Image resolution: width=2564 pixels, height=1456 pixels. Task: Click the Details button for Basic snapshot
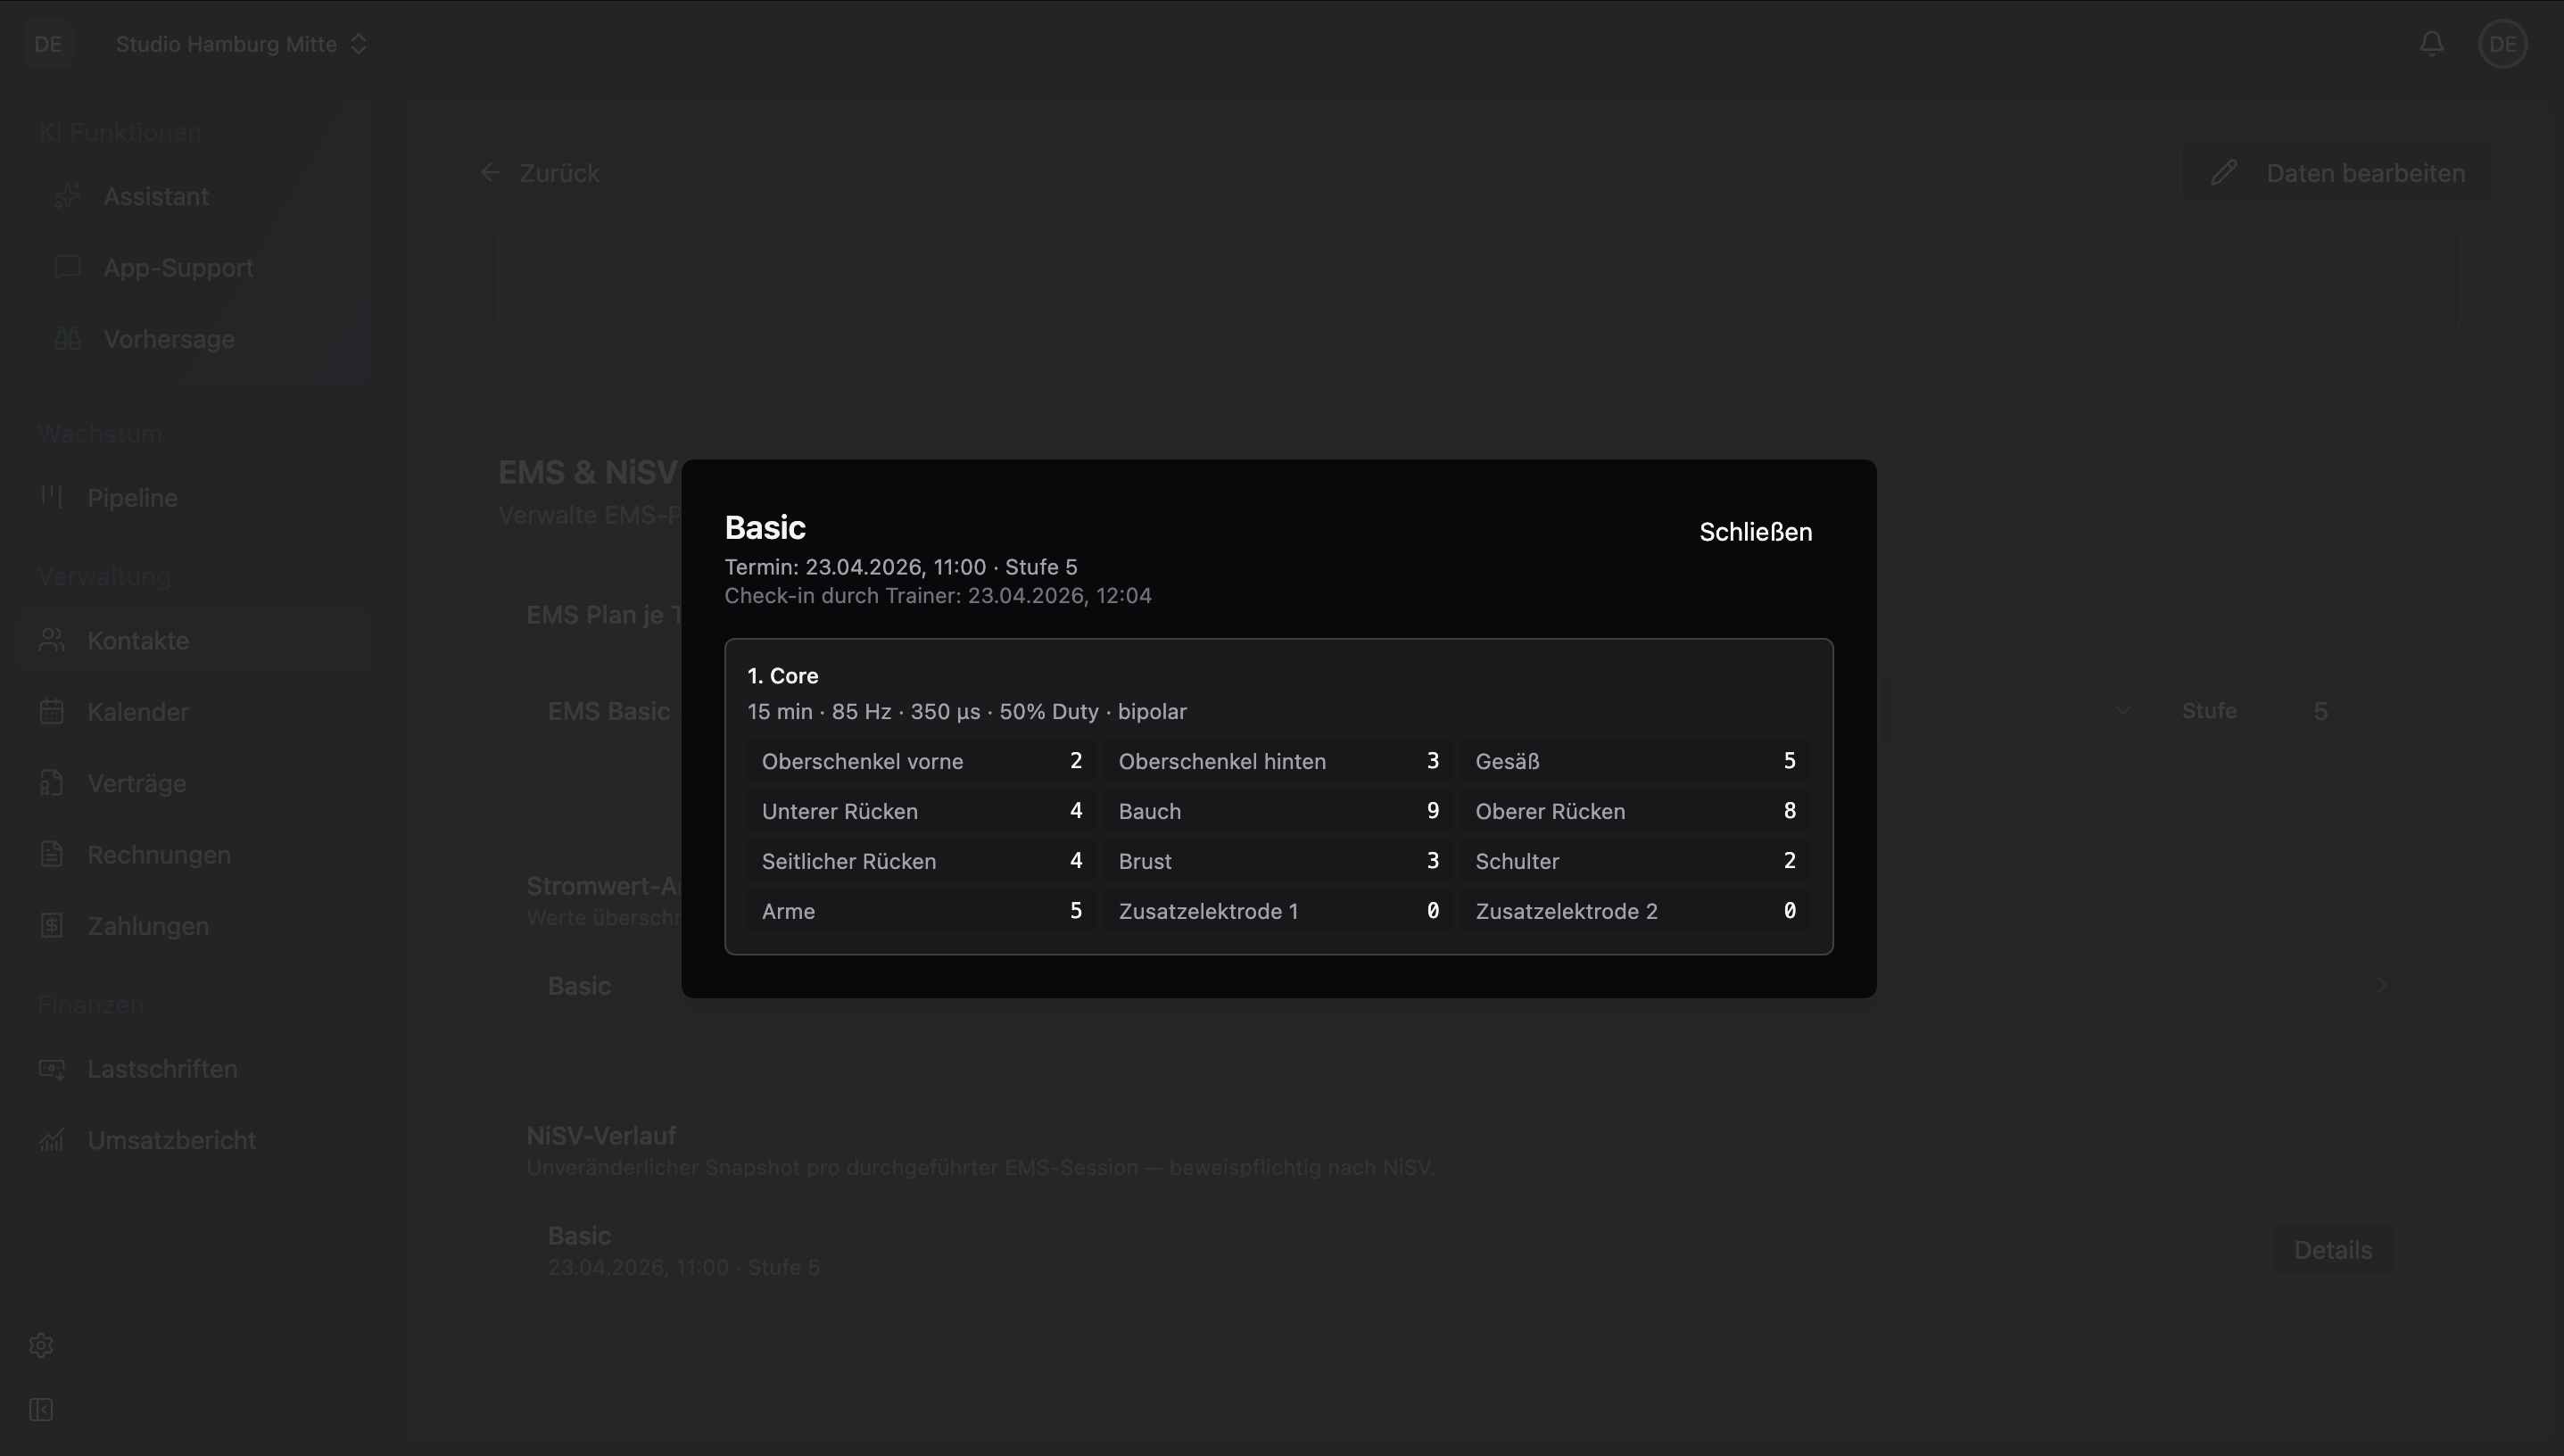[2332, 1250]
